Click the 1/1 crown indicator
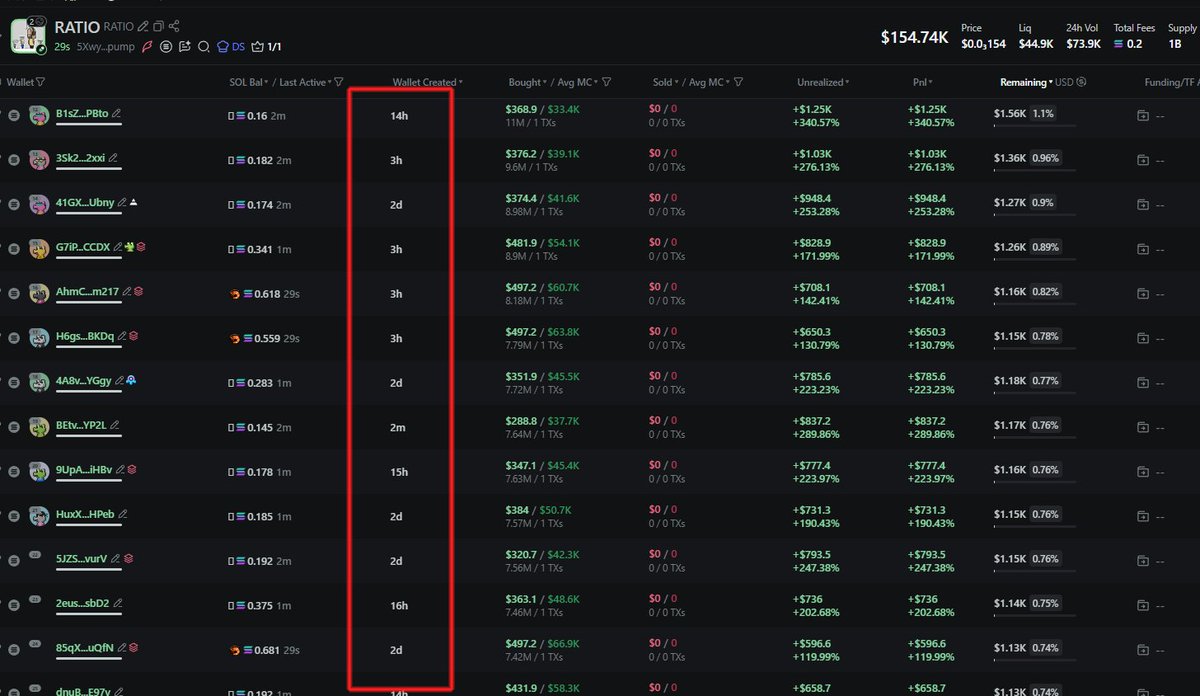The height and width of the screenshot is (696, 1200). pos(267,46)
